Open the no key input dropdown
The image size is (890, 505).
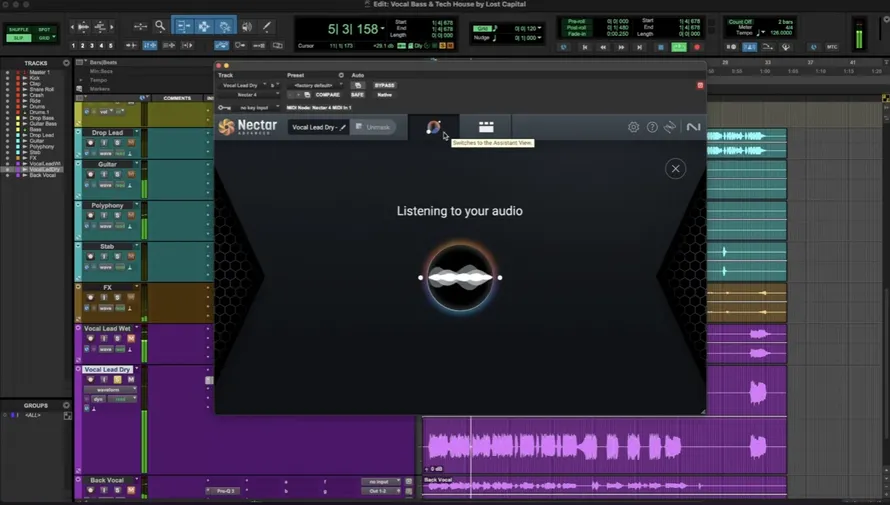(257, 107)
